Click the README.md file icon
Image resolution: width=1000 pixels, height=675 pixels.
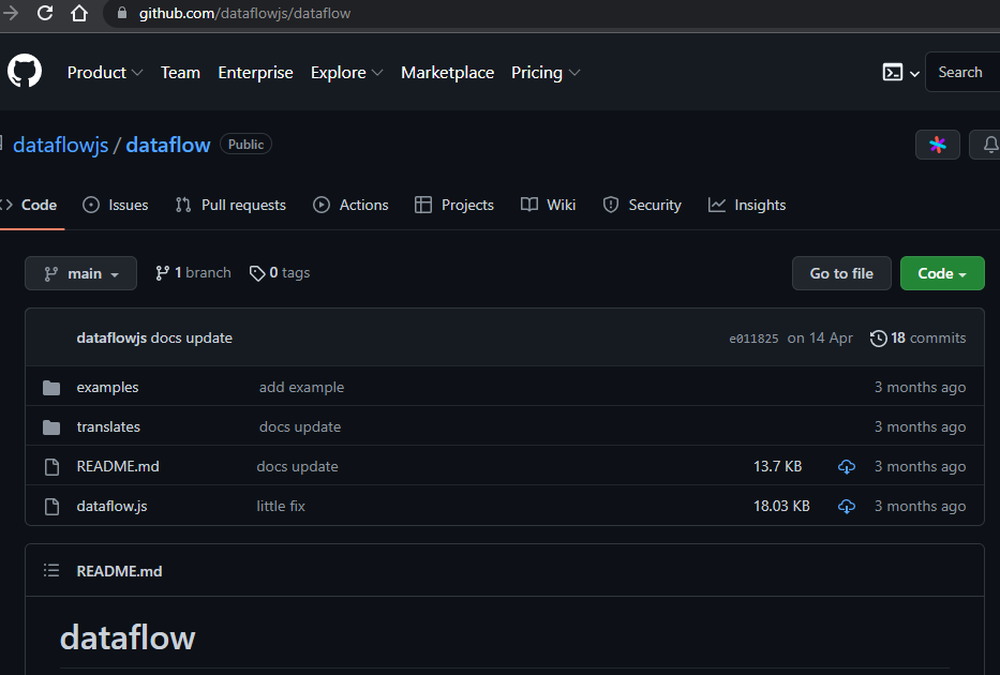pyautogui.click(x=52, y=467)
